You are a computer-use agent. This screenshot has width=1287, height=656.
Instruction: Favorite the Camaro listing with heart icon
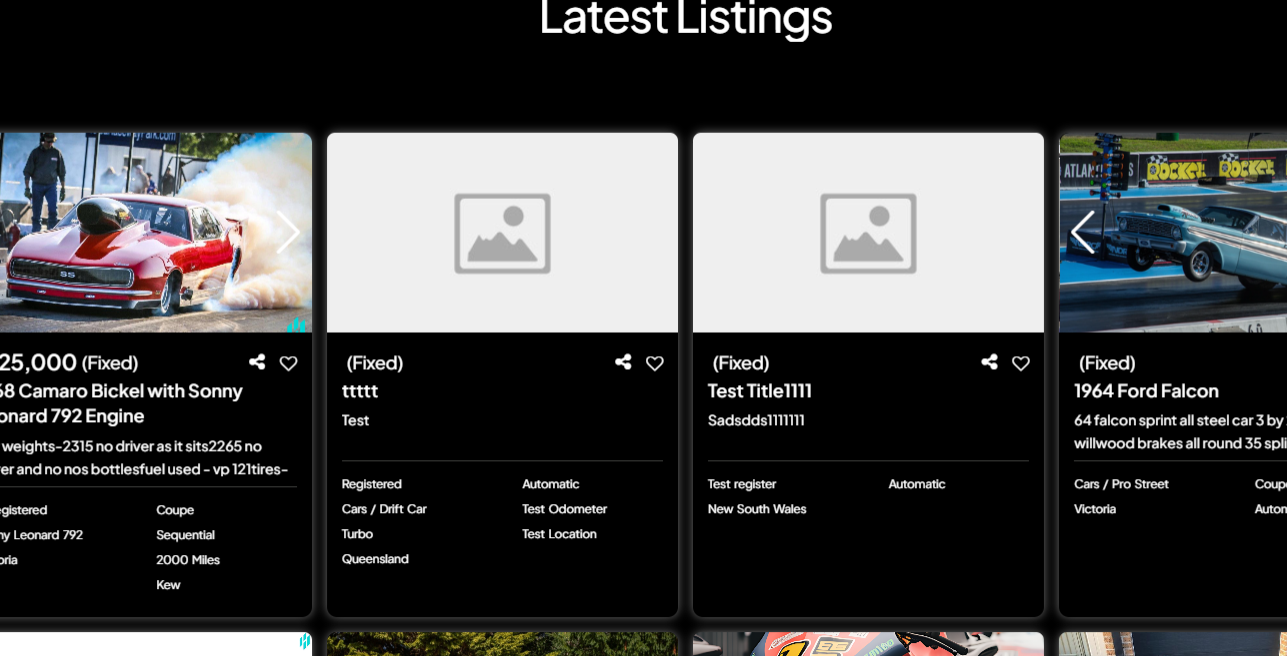tap(288, 363)
